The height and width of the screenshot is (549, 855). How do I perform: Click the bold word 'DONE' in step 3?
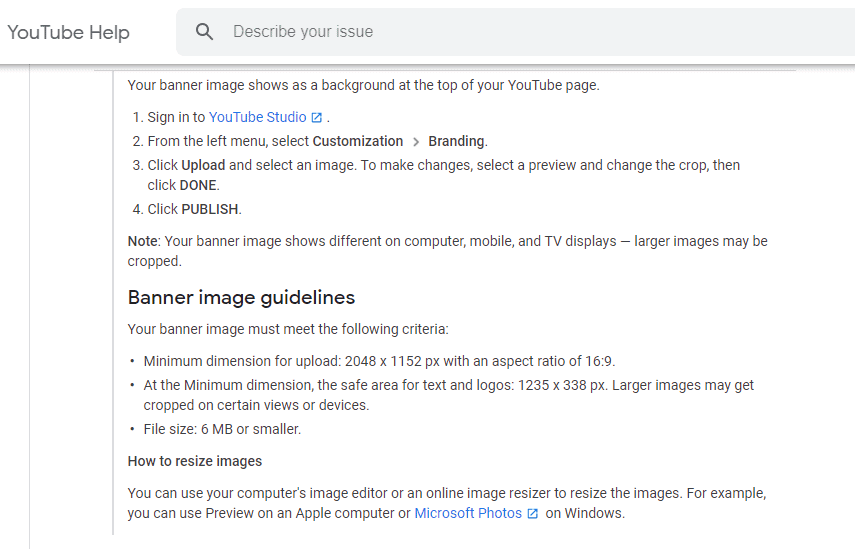tap(198, 185)
